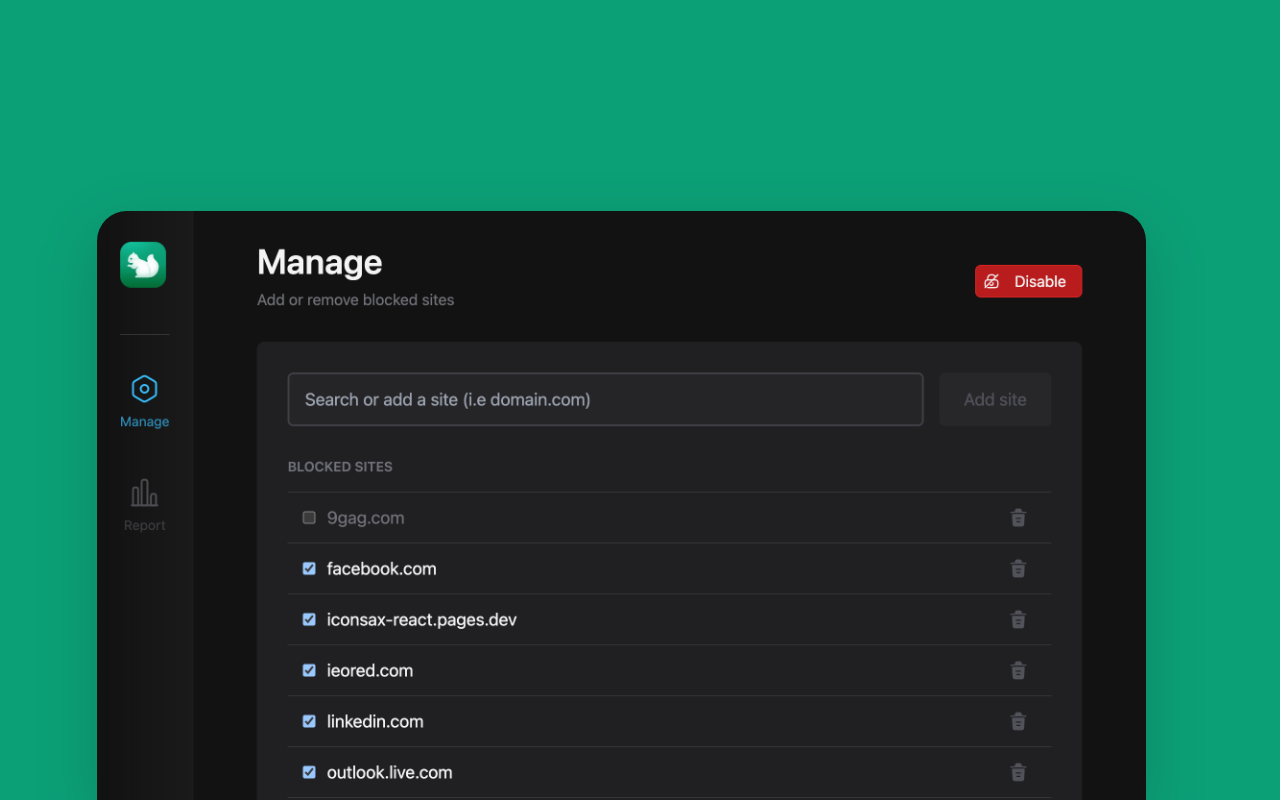The height and width of the screenshot is (800, 1280).
Task: Open the Report section in sidebar
Action: 144,505
